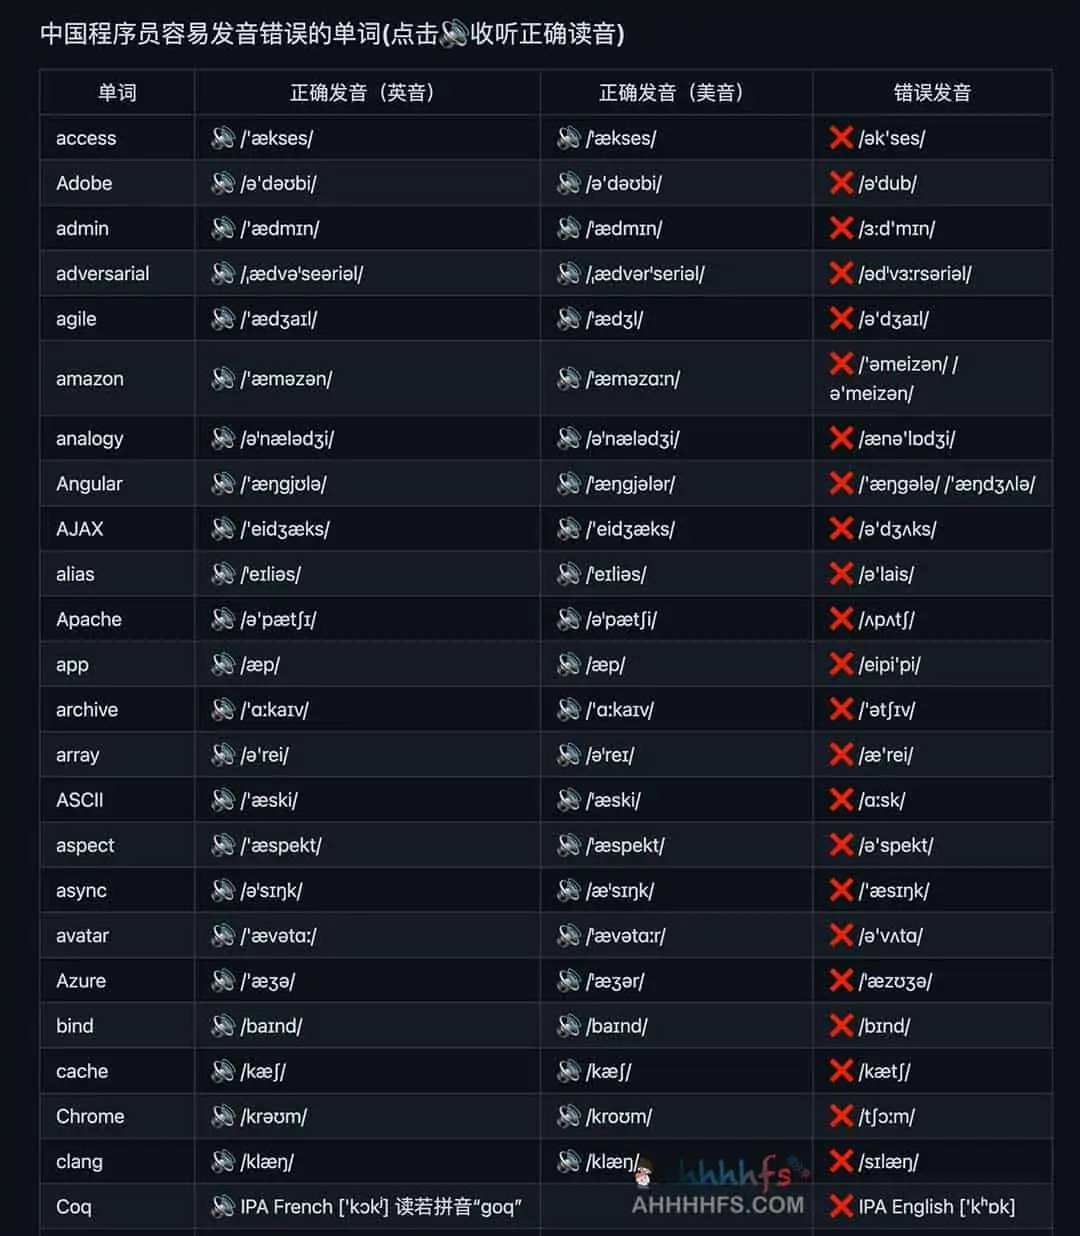Play American speaker icon for amazon
Image resolution: width=1080 pixels, height=1236 pixels.
pos(569,379)
